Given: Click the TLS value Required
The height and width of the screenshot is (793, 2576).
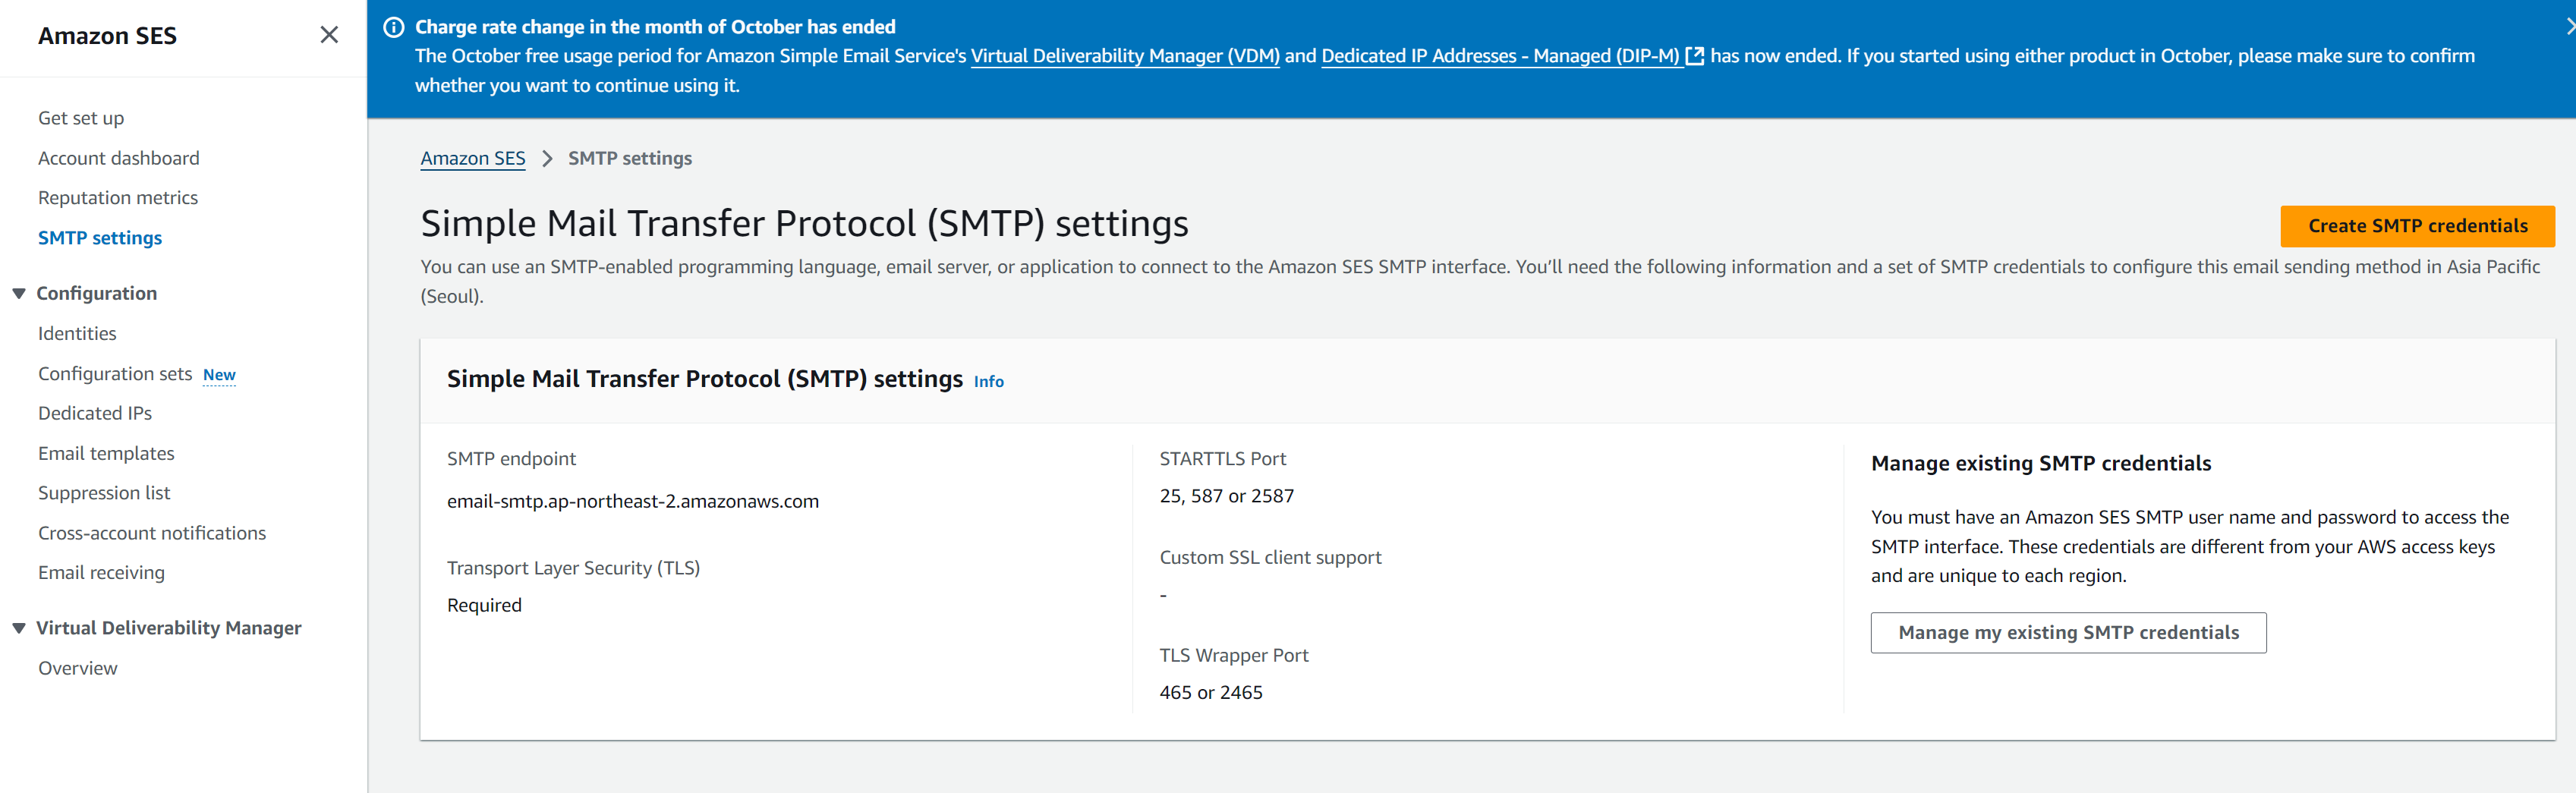Looking at the screenshot, I should tap(484, 605).
